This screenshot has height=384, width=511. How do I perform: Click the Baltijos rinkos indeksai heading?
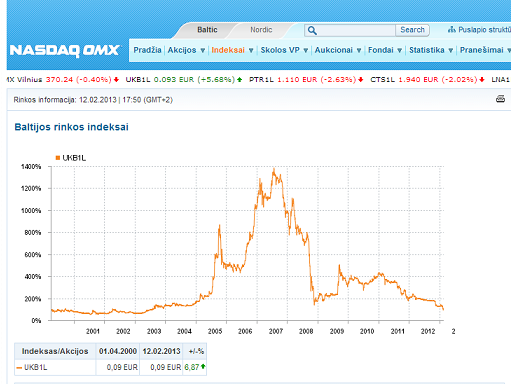(x=71, y=127)
